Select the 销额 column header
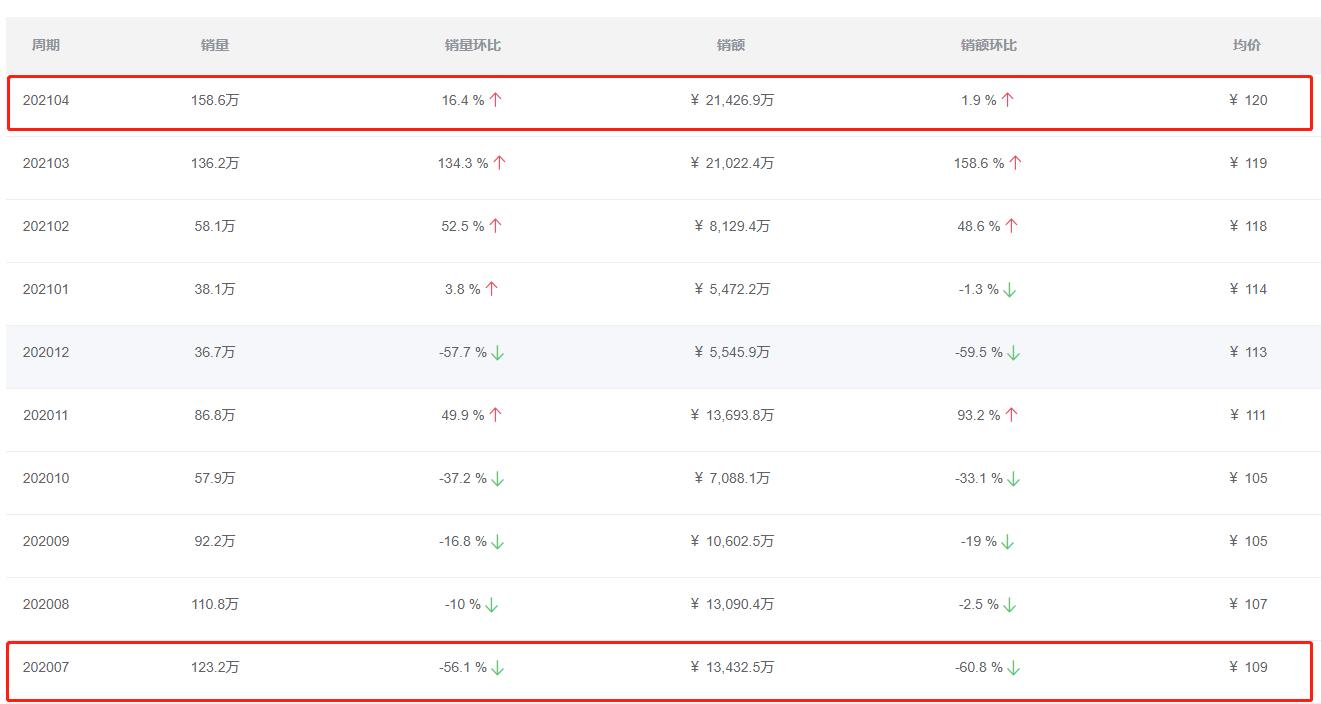This screenshot has width=1321, height=704. (731, 45)
